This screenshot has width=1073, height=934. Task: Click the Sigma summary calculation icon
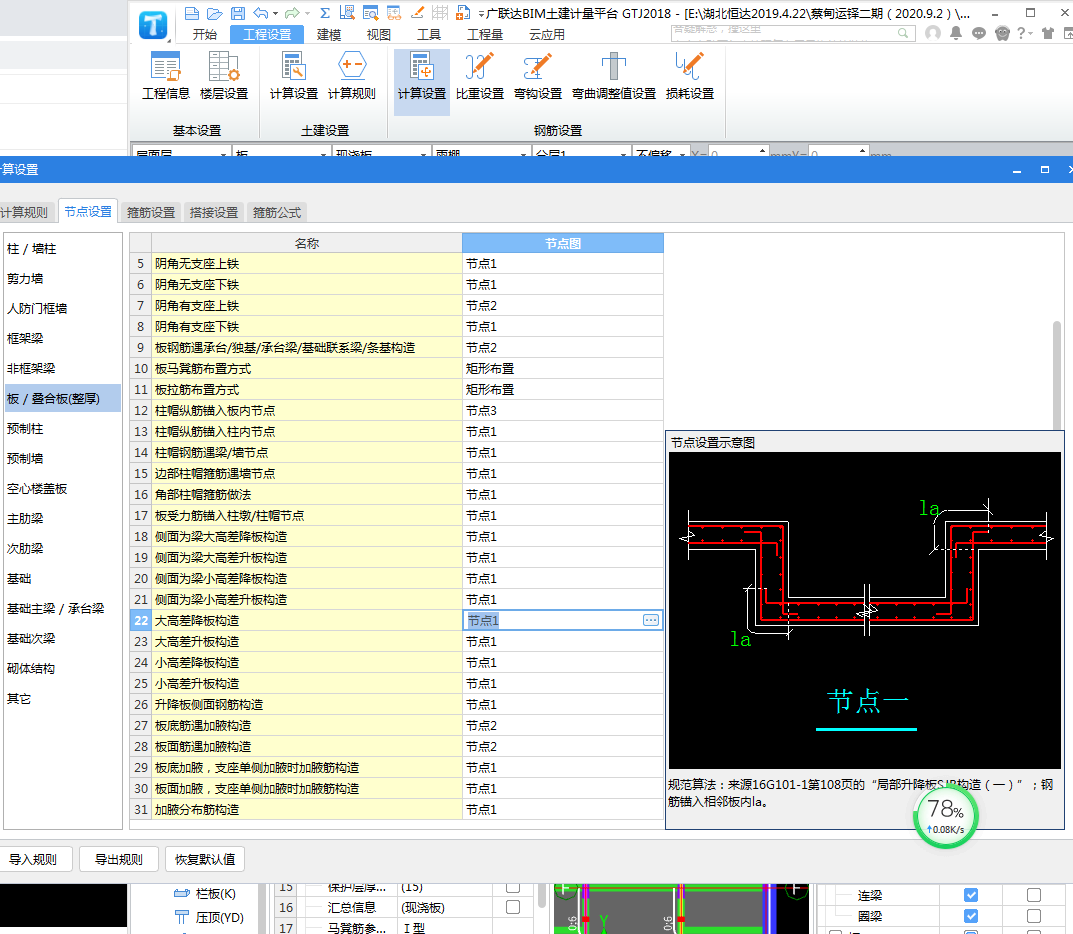click(325, 13)
